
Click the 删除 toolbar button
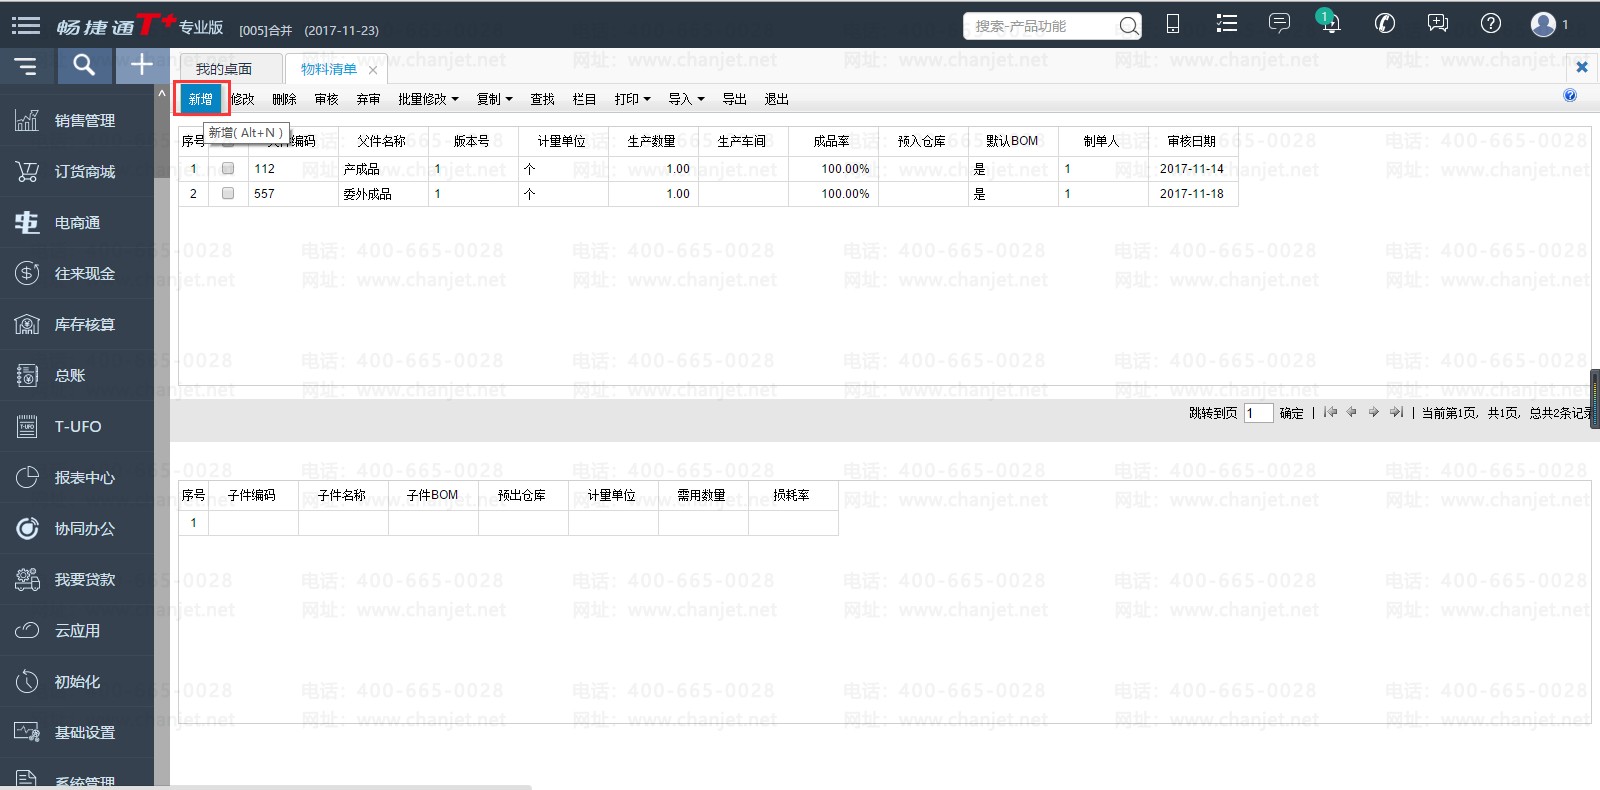(284, 99)
